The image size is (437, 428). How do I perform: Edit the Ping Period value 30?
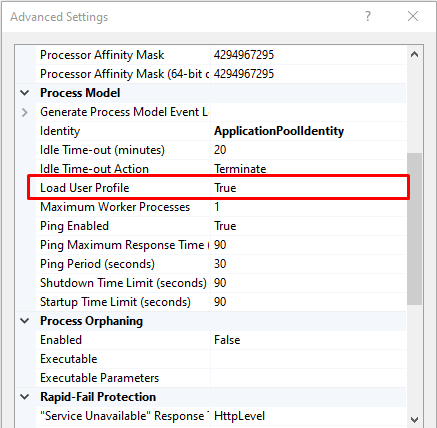pyautogui.click(x=220, y=264)
